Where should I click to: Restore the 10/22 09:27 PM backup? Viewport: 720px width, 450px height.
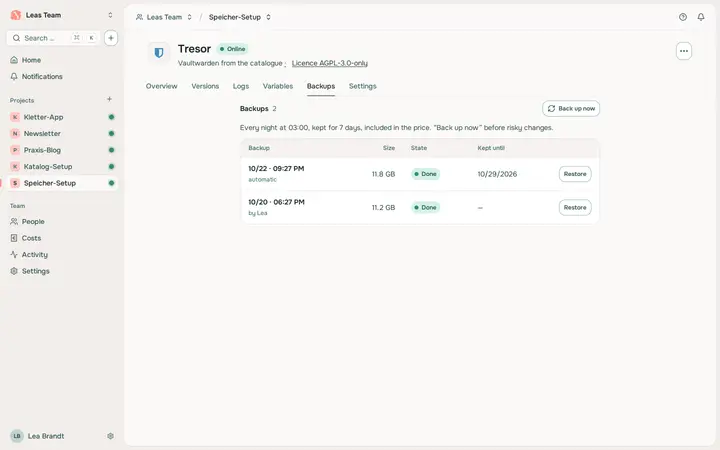coord(575,174)
